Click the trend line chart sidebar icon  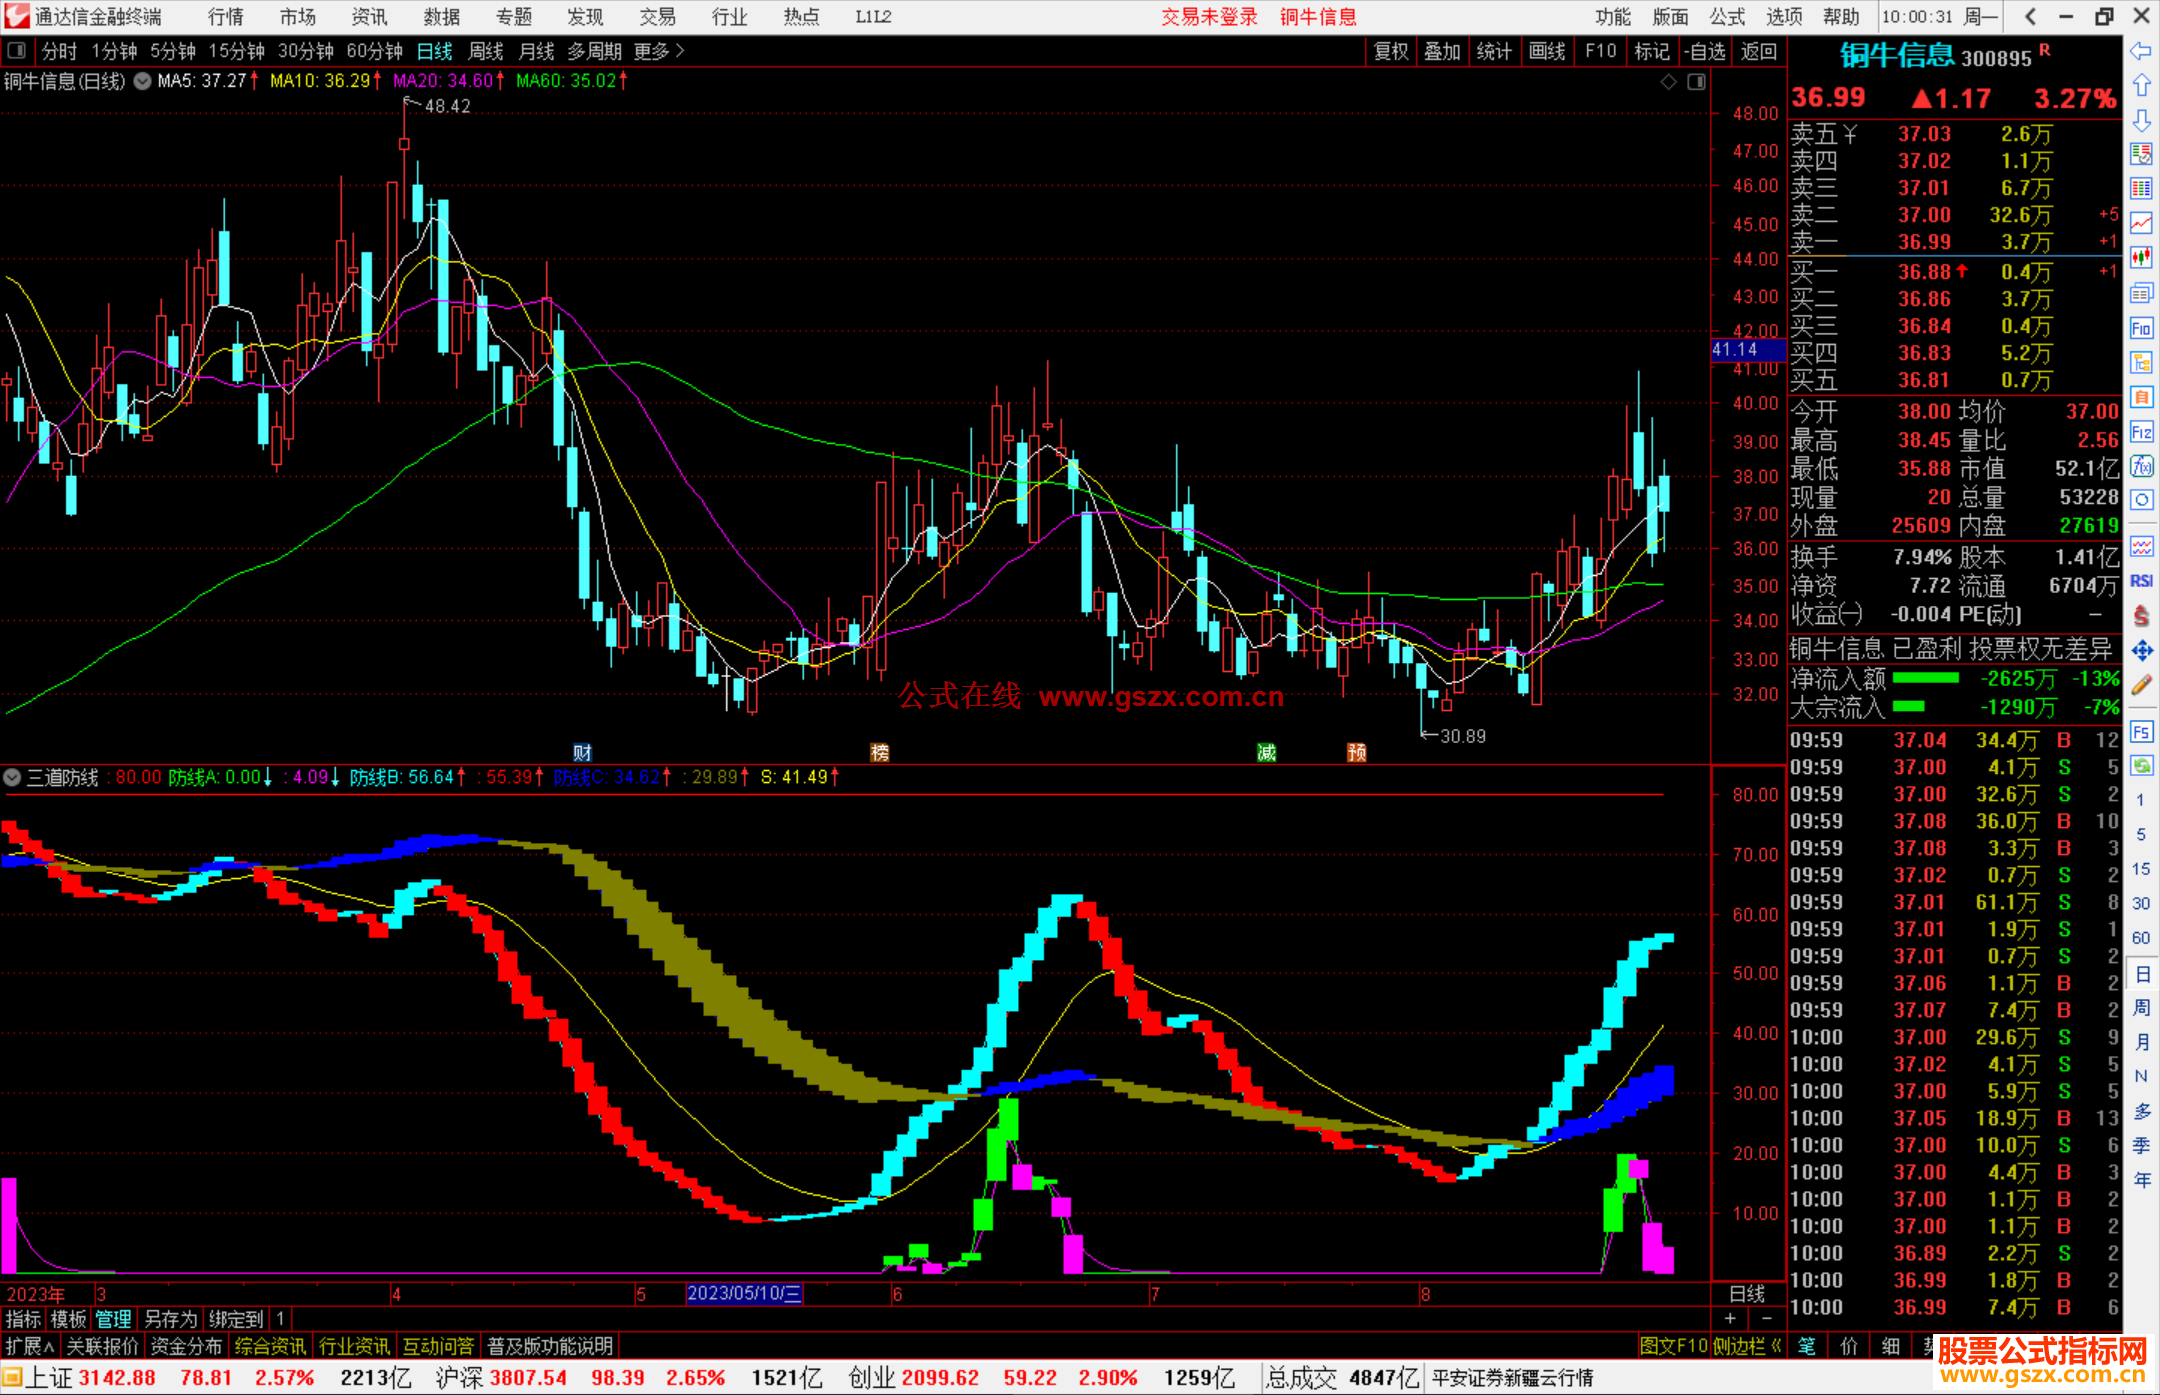point(2141,223)
